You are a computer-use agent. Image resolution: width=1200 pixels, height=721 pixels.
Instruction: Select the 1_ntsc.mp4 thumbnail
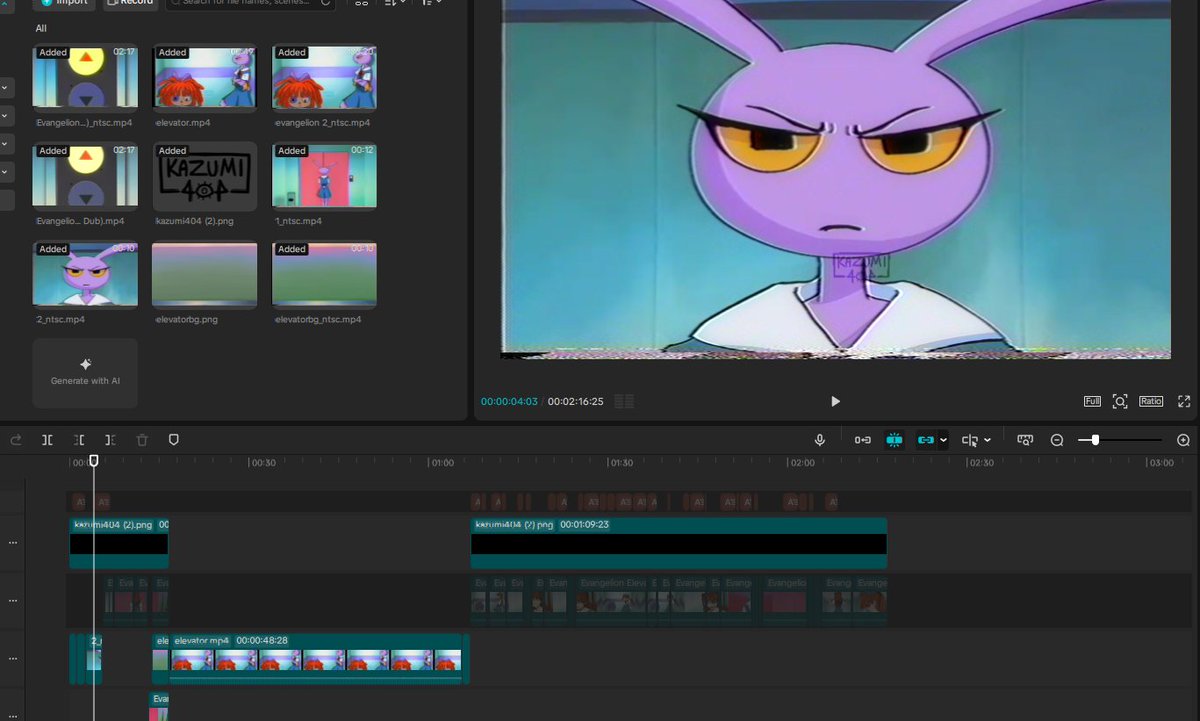pos(324,174)
